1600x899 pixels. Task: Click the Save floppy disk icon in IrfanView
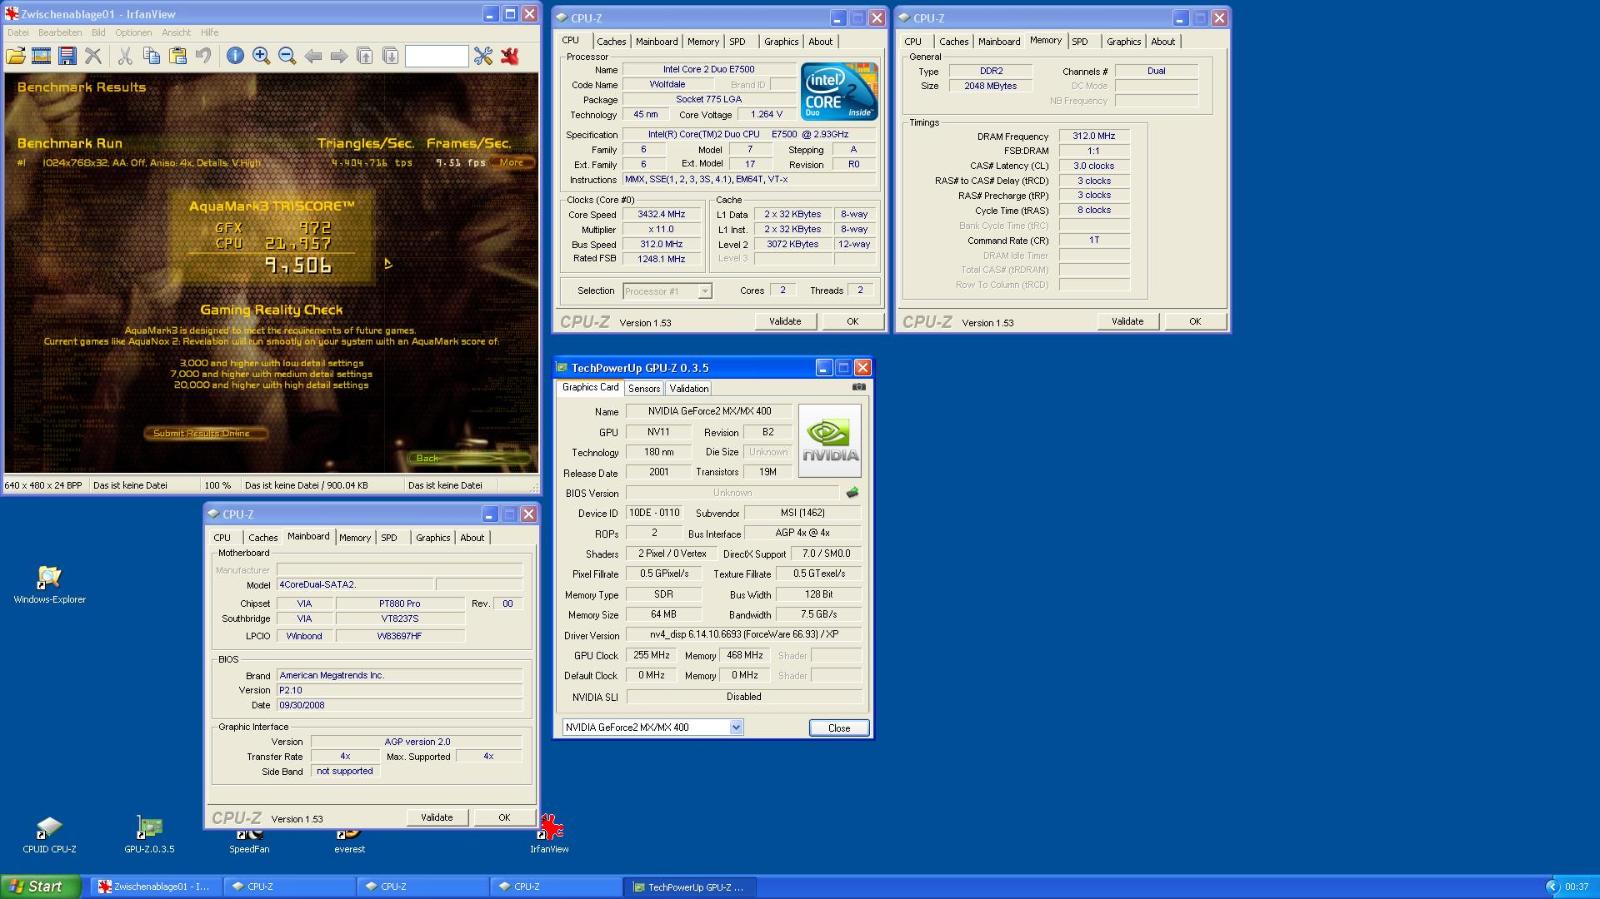(67, 56)
